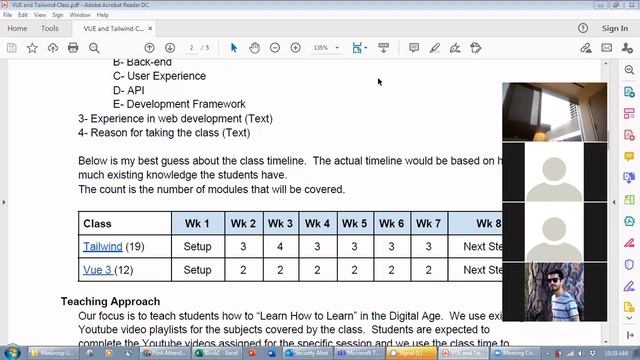
Task: Send file by email envelope icon
Action: tap(607, 48)
